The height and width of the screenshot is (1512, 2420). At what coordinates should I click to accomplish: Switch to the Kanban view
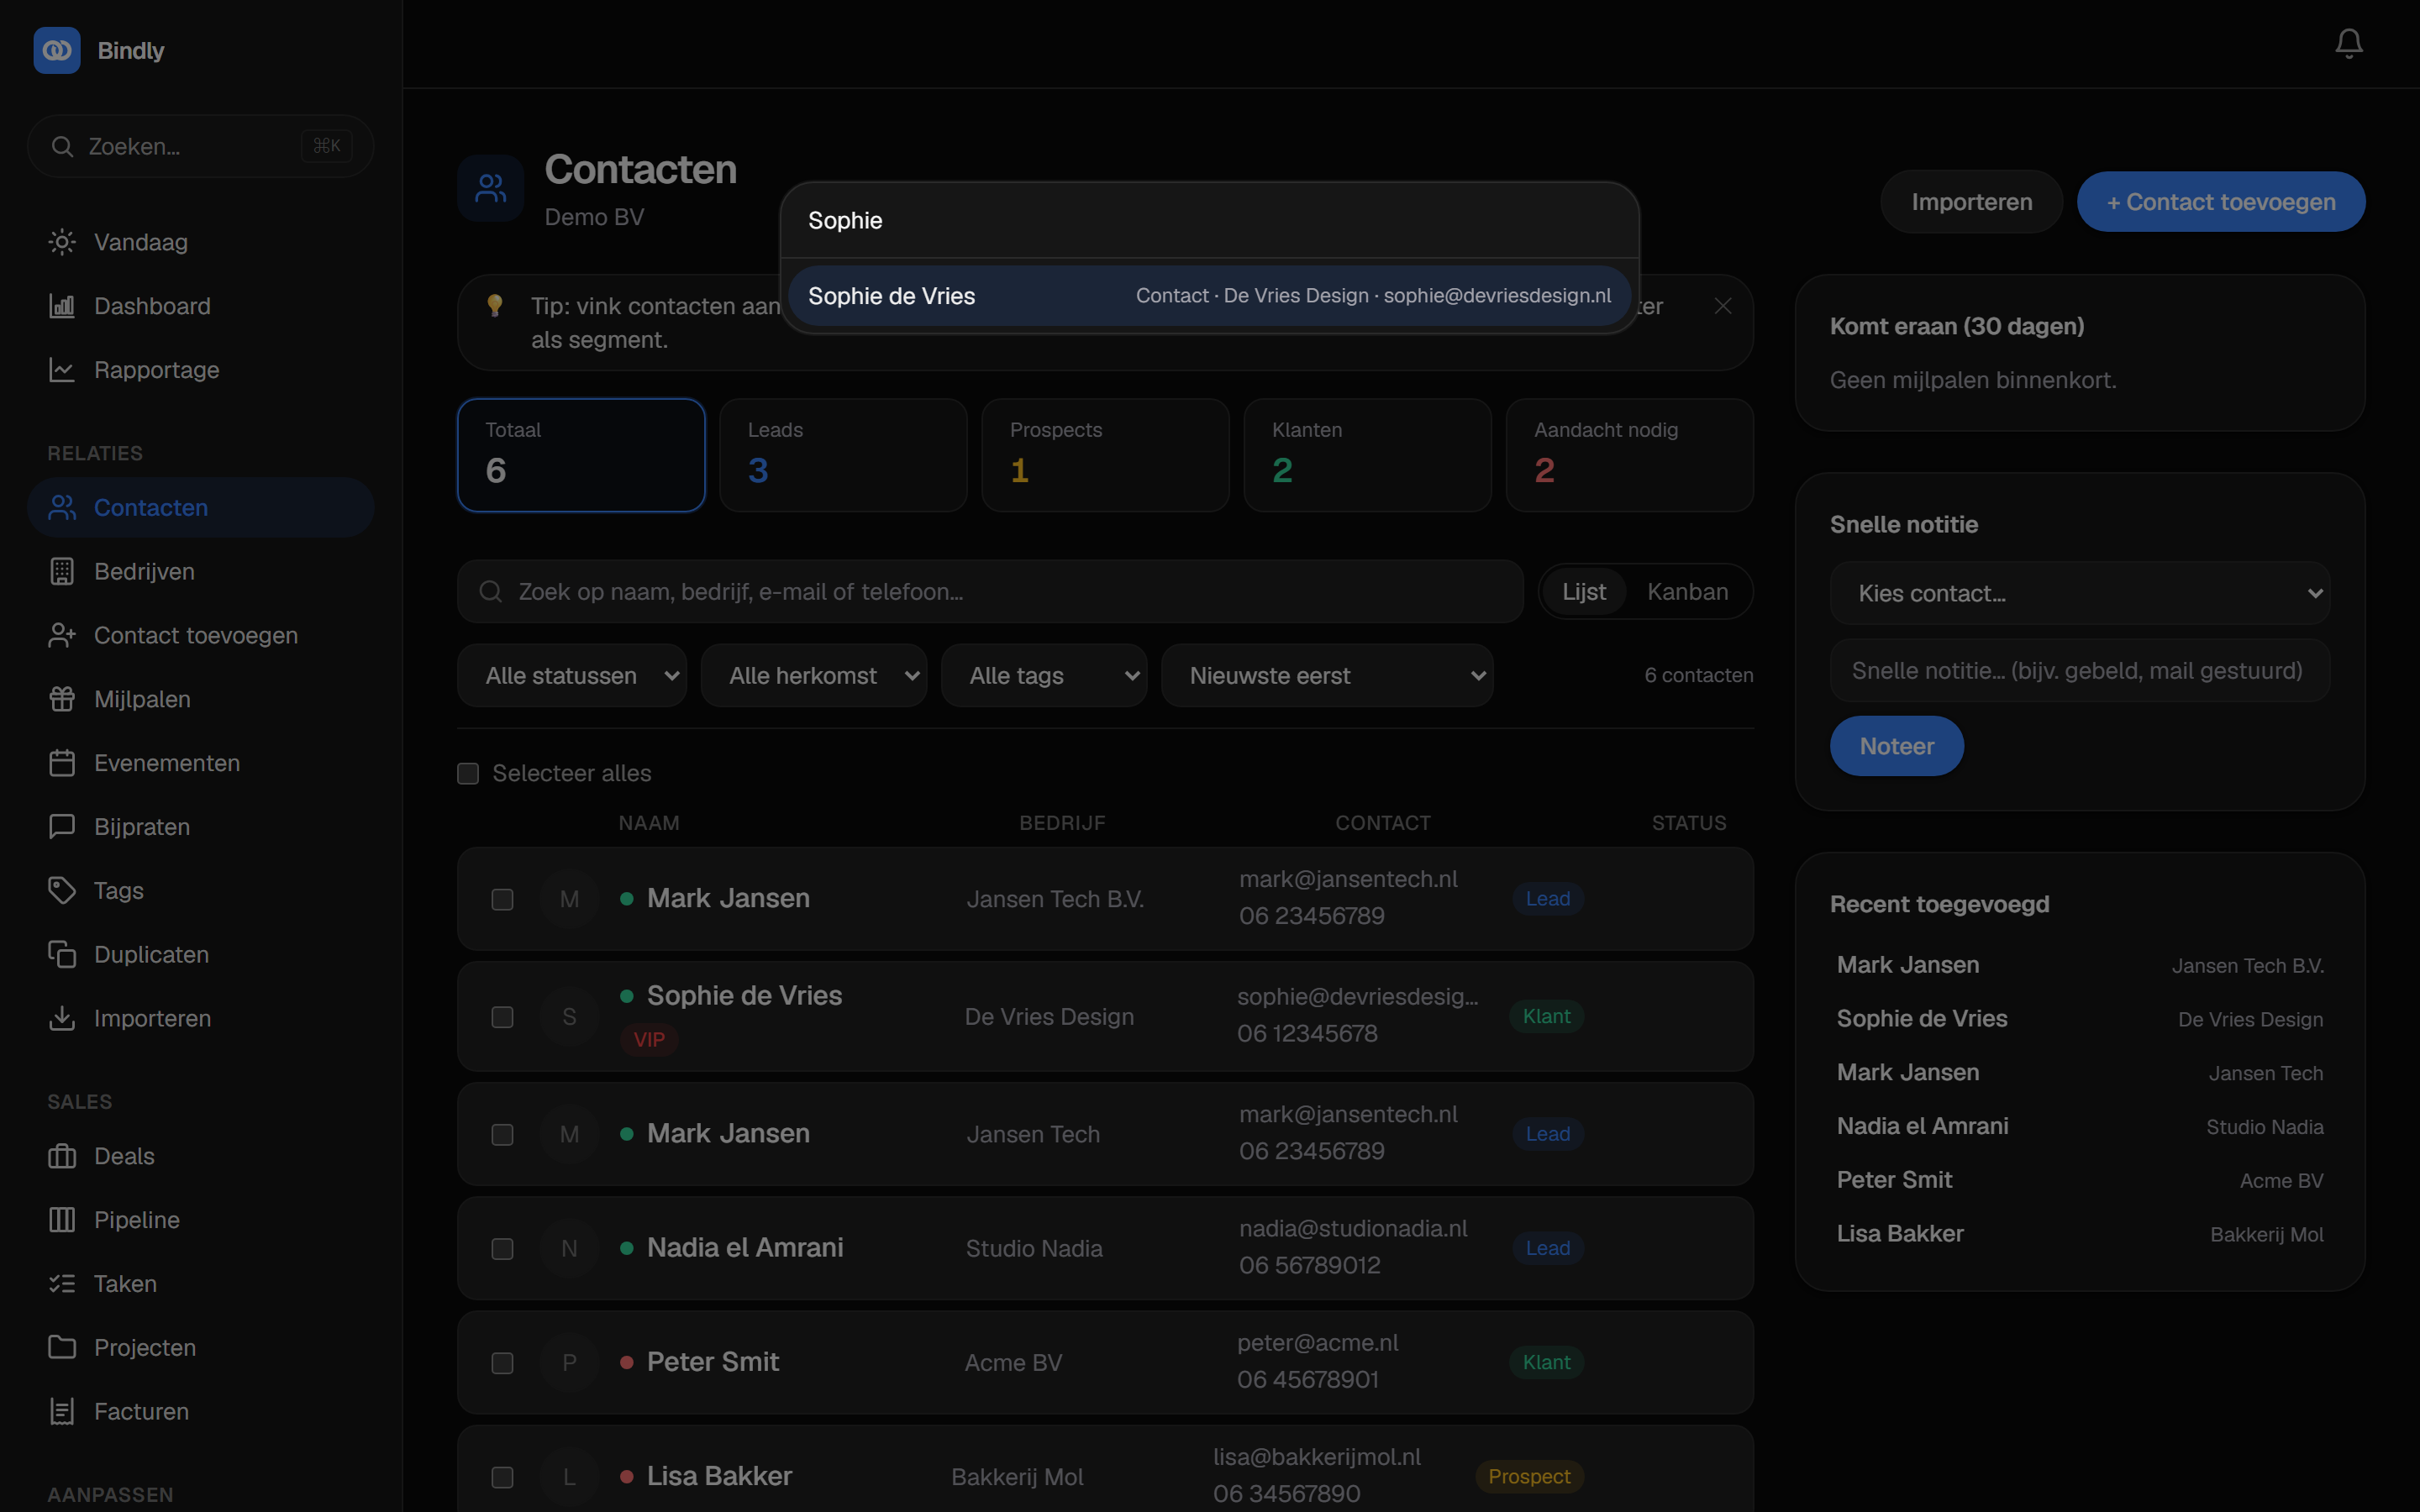point(1687,592)
